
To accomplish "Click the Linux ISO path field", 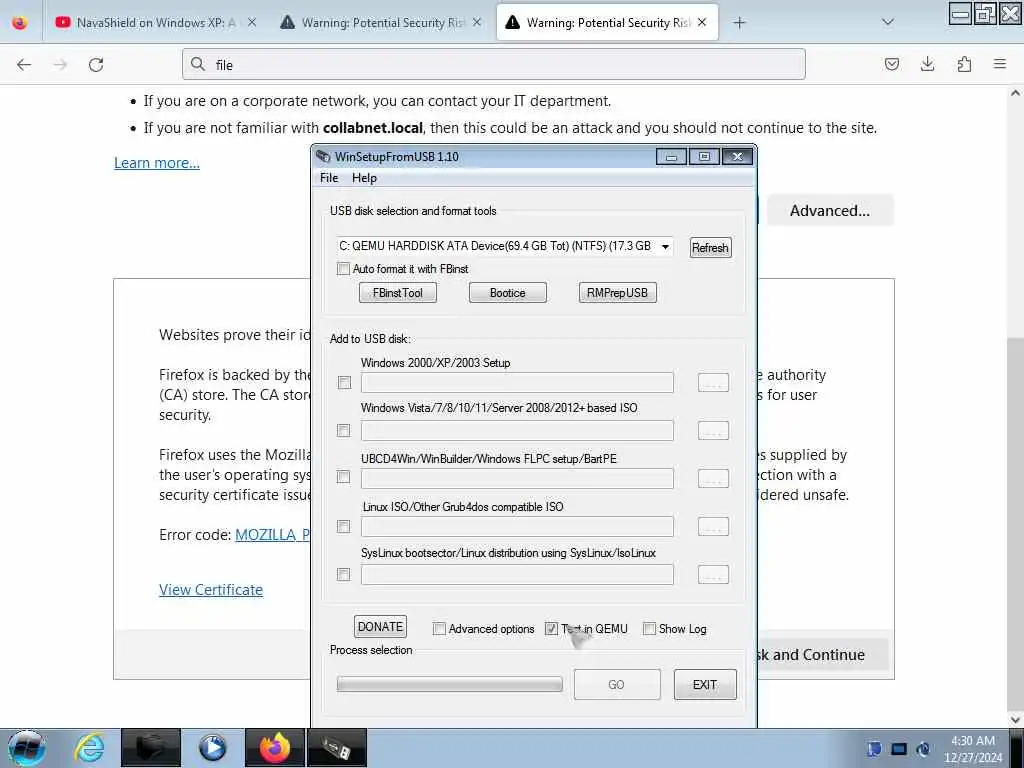I will pos(517,526).
